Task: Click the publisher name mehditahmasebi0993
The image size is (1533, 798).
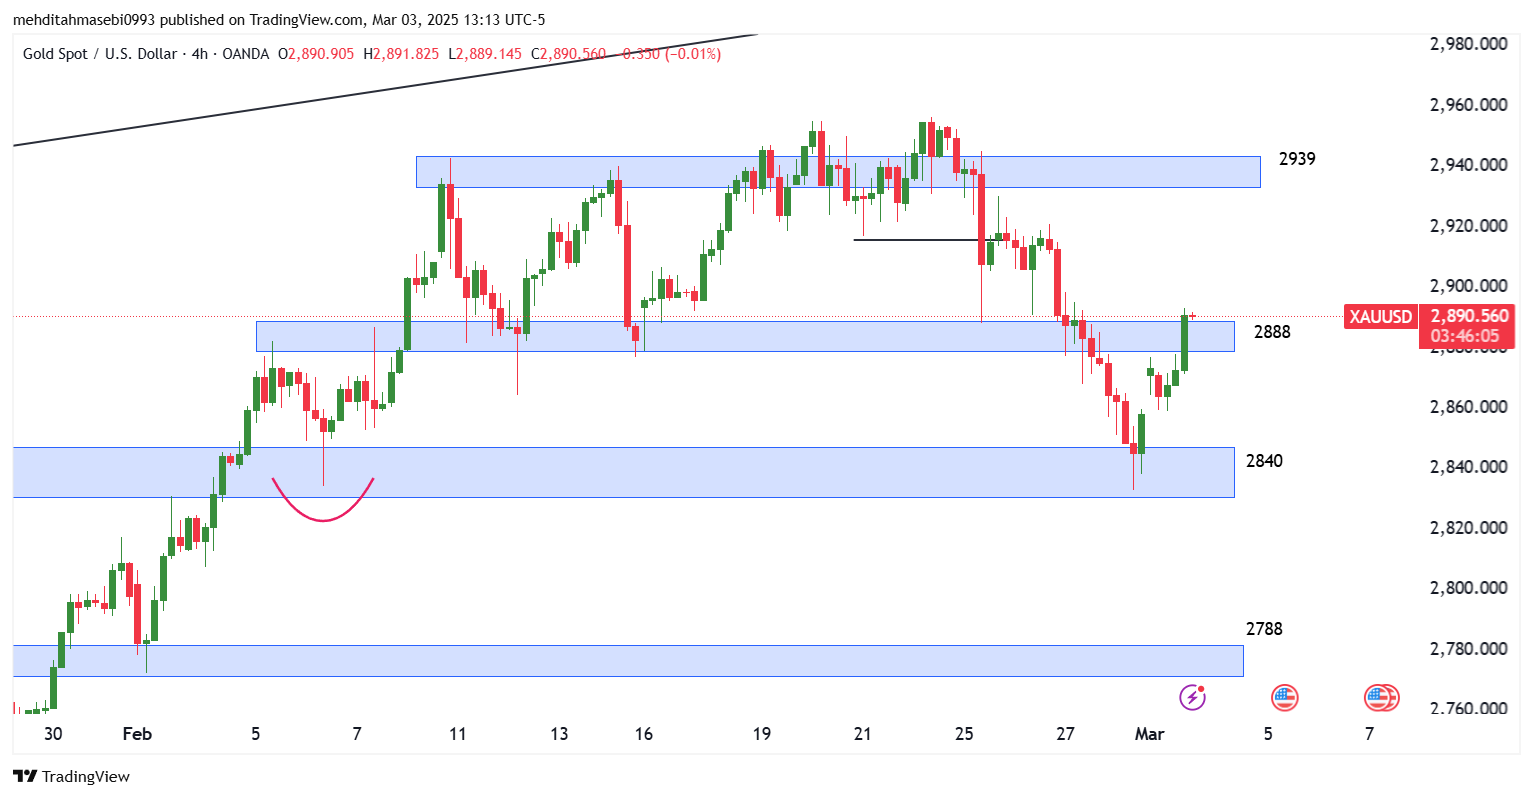Action: click(84, 20)
